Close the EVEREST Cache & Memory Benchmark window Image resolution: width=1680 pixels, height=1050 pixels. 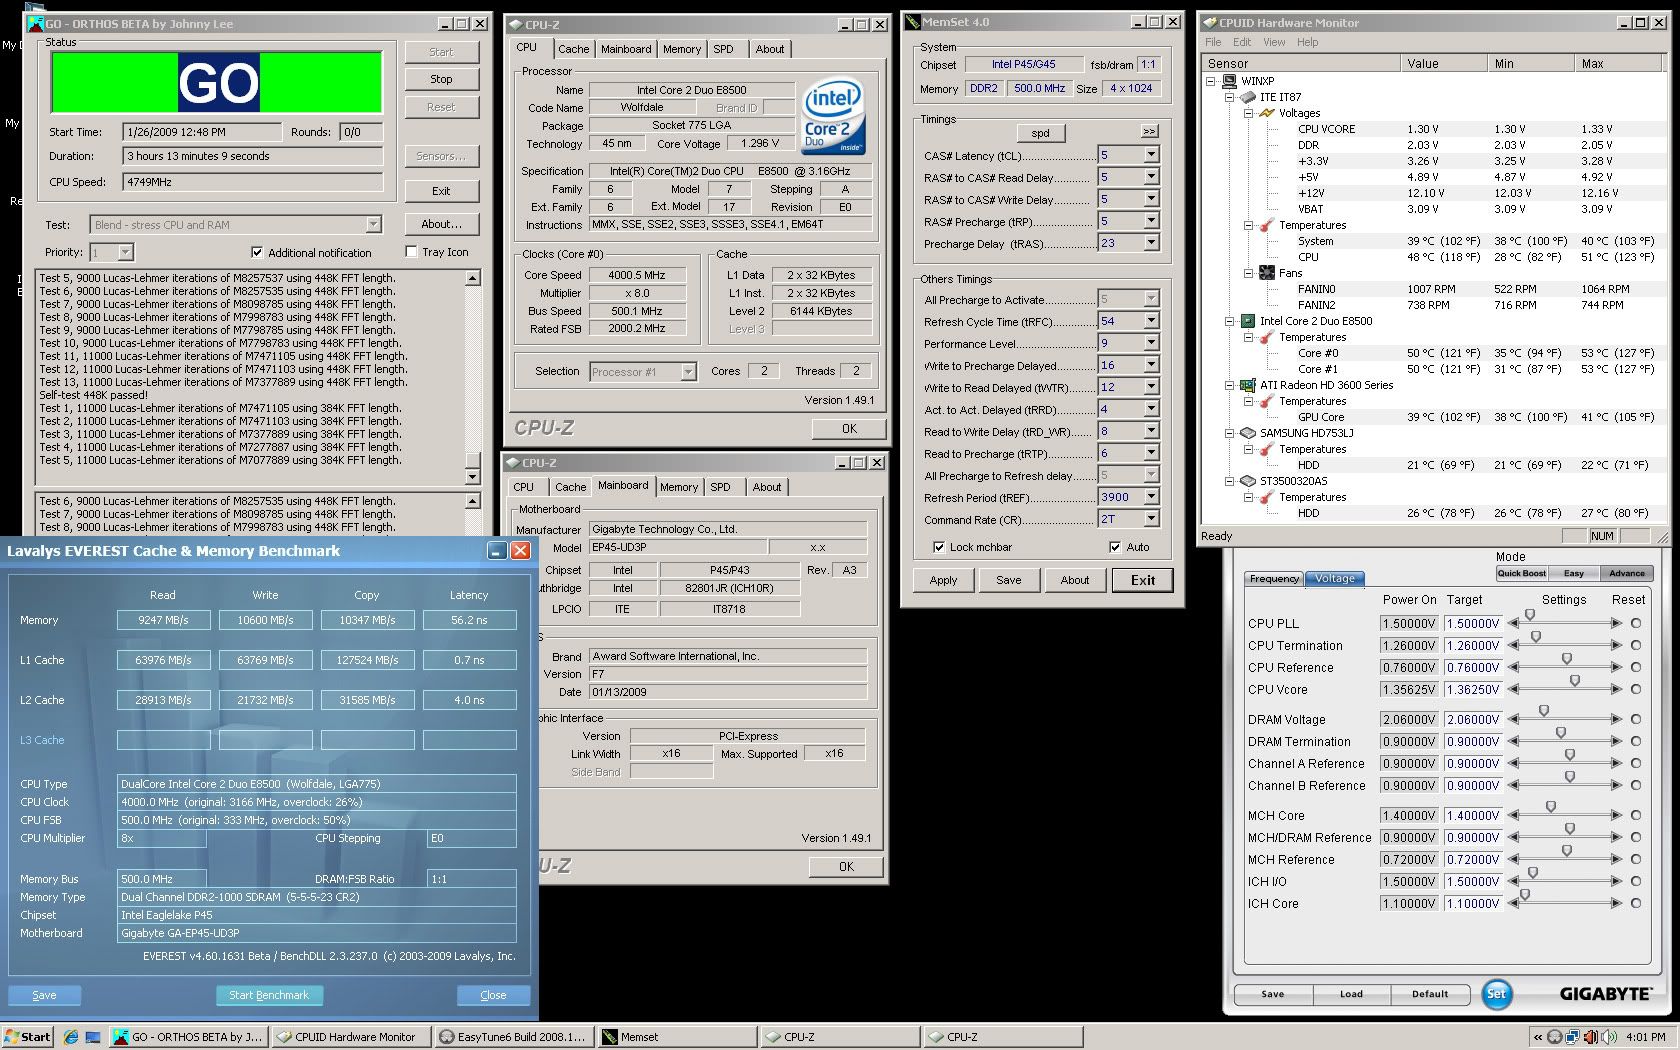[521, 551]
